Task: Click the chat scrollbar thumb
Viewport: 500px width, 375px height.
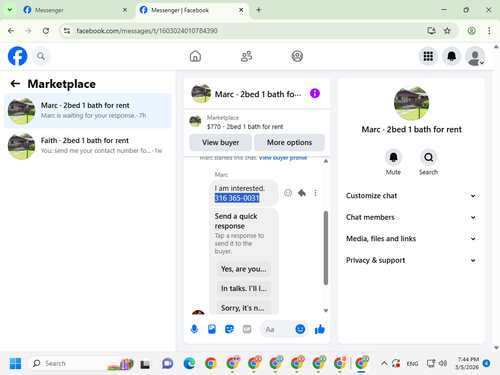Action: pos(326,248)
